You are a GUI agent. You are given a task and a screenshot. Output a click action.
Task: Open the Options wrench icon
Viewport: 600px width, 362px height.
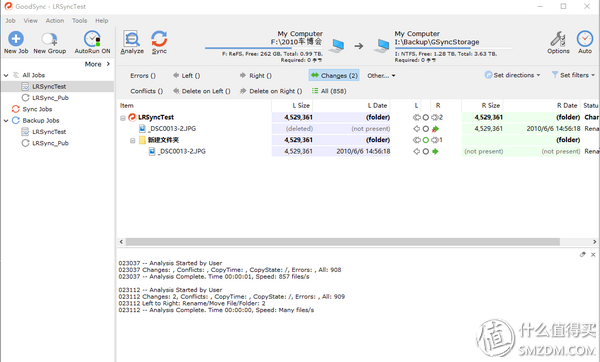click(x=558, y=39)
